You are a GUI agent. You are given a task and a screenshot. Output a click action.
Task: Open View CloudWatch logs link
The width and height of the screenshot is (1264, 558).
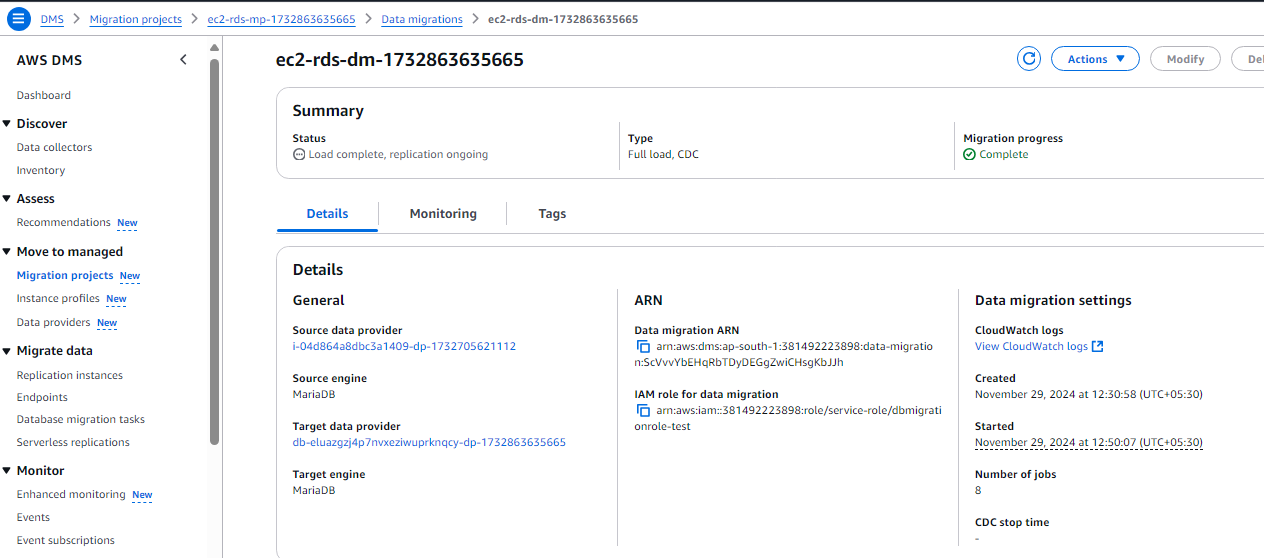click(x=1031, y=346)
